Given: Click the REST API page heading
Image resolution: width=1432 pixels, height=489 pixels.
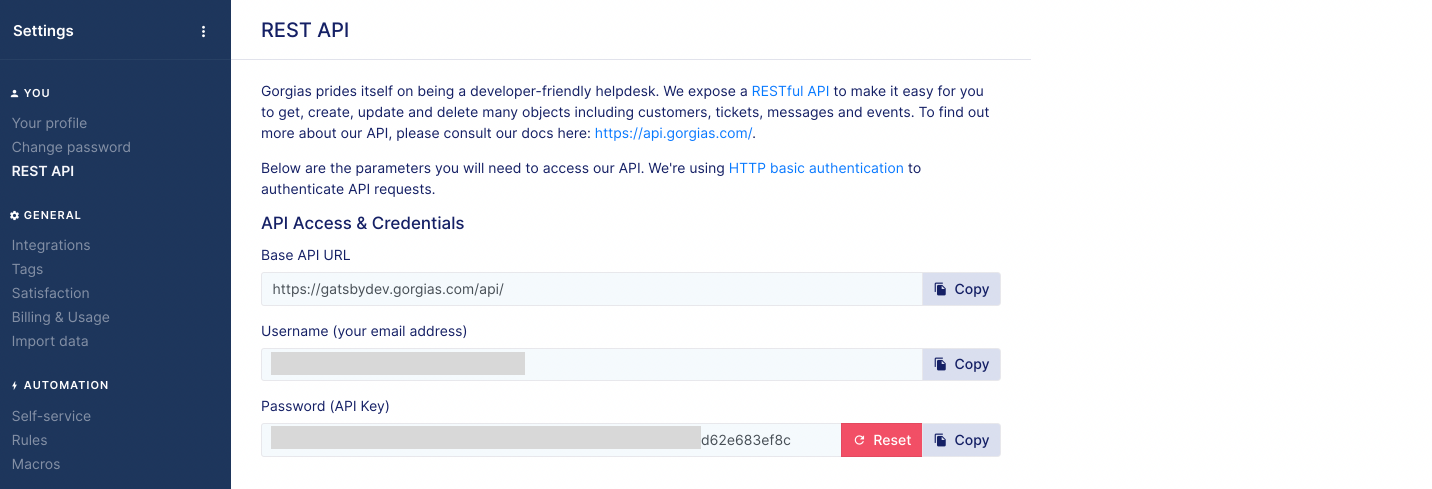Looking at the screenshot, I should point(305,30).
